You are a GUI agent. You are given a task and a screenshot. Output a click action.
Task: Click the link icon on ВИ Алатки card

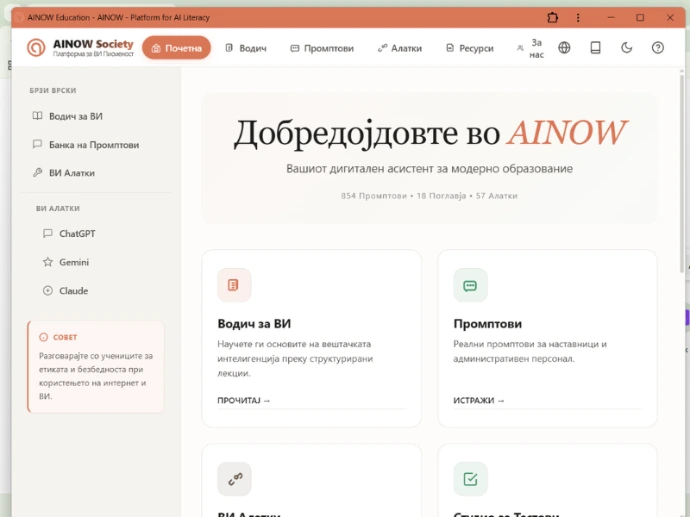pyautogui.click(x=234, y=479)
